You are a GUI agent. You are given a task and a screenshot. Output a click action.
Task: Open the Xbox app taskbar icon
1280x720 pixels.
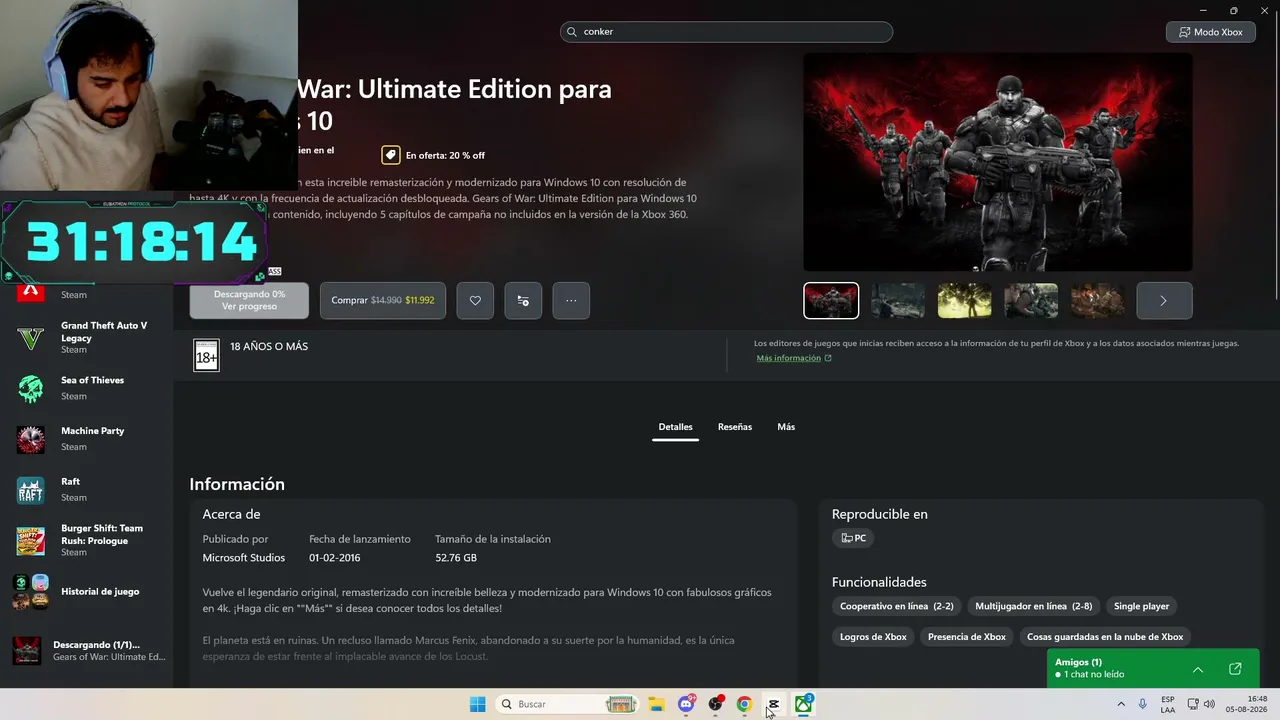(x=803, y=704)
